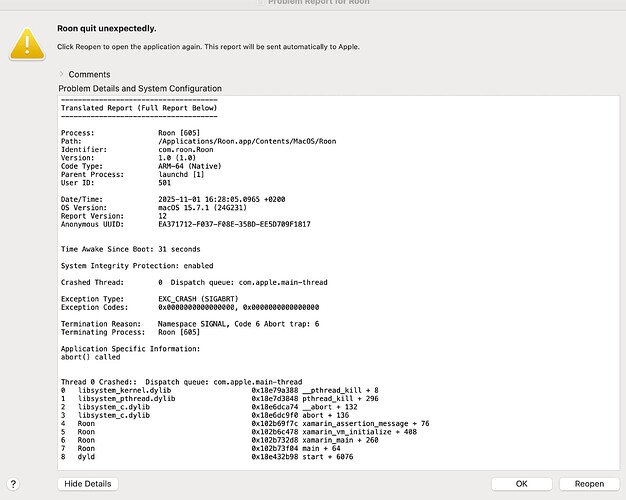Click the Anonymous UUID value
626x500 pixels.
243,223
